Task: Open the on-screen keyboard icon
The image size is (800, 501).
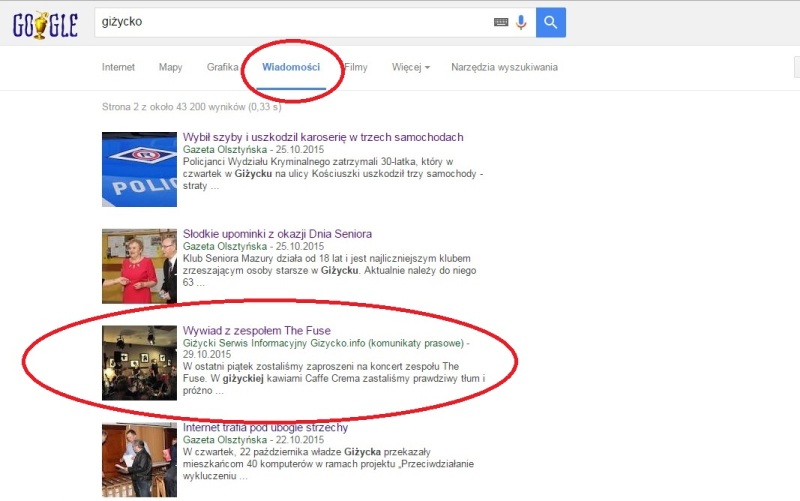Action: [501, 22]
